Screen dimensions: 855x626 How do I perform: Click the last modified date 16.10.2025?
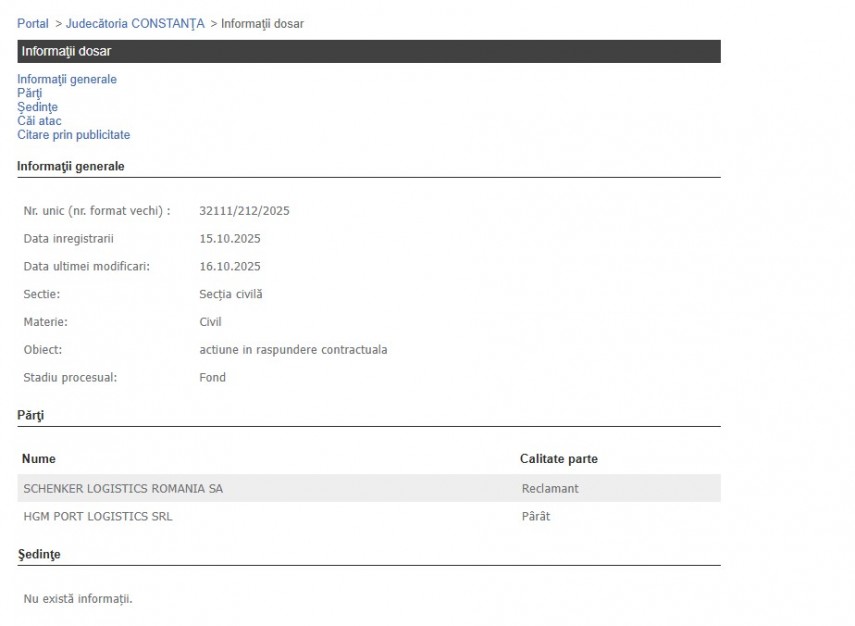pyautogui.click(x=230, y=267)
